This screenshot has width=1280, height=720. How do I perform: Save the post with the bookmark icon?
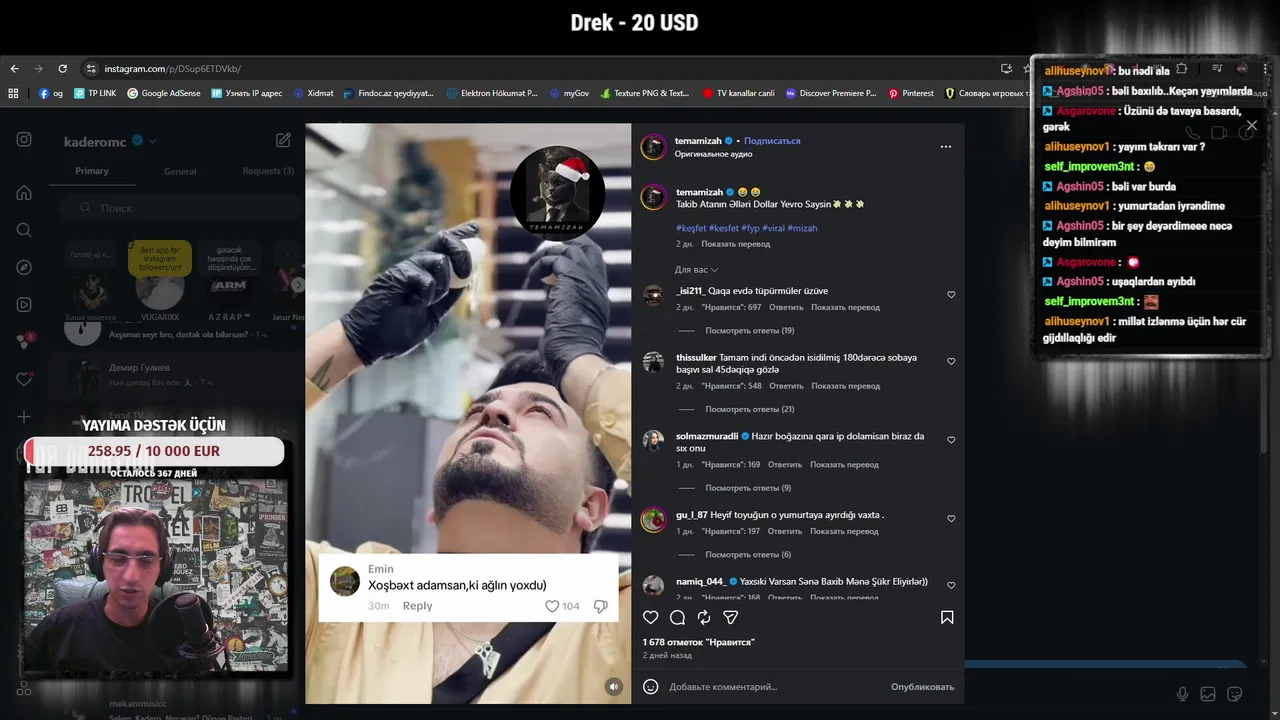947,617
